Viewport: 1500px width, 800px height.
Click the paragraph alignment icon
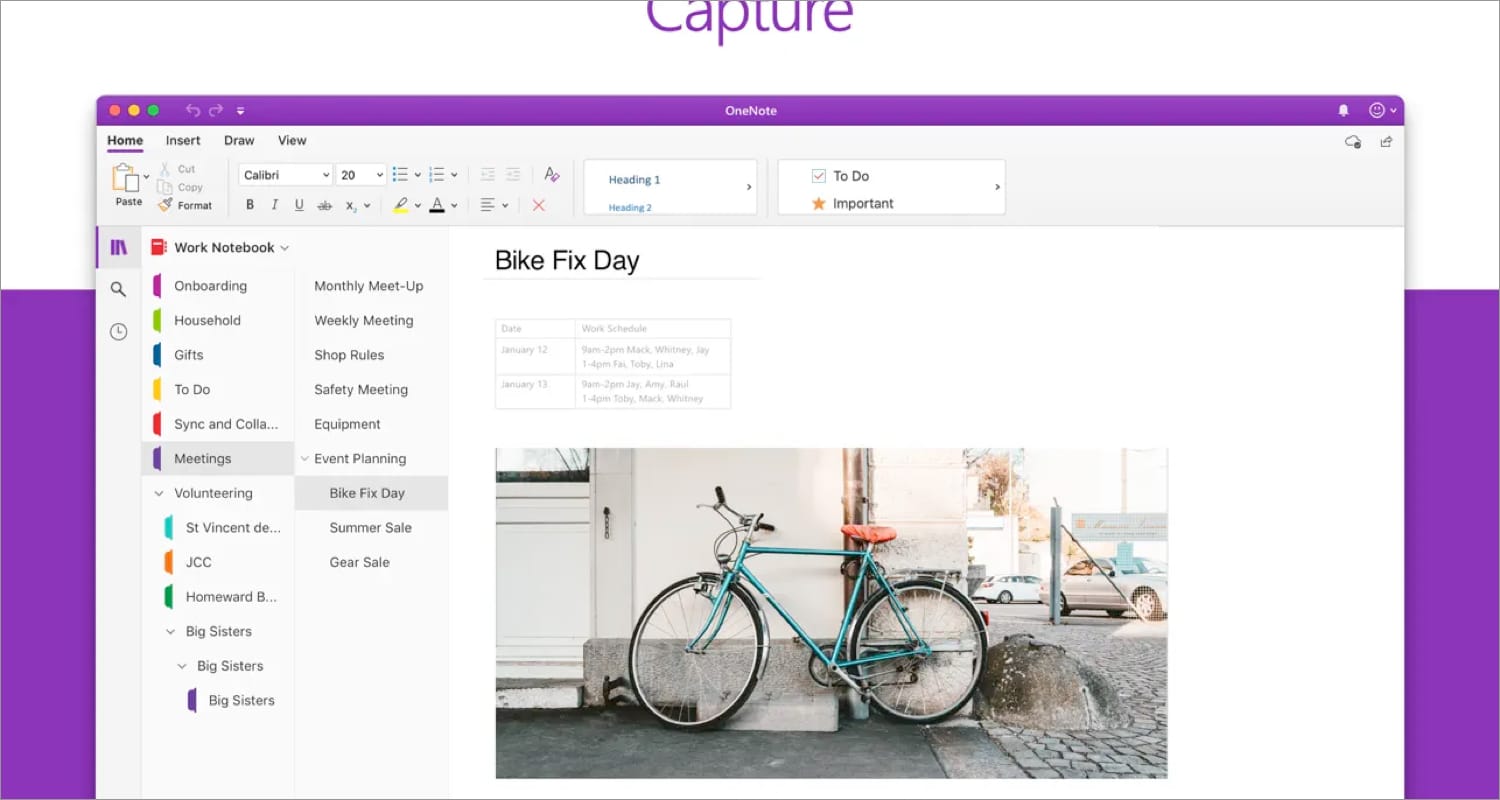pyautogui.click(x=488, y=205)
